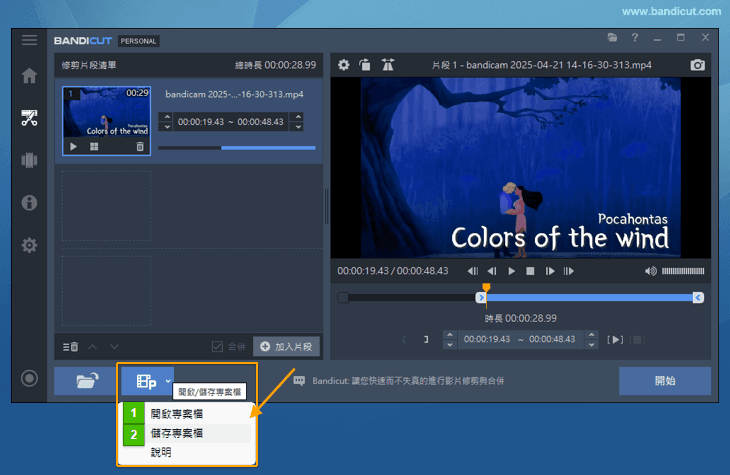
Task: Click preview time range input field
Action: [520, 339]
